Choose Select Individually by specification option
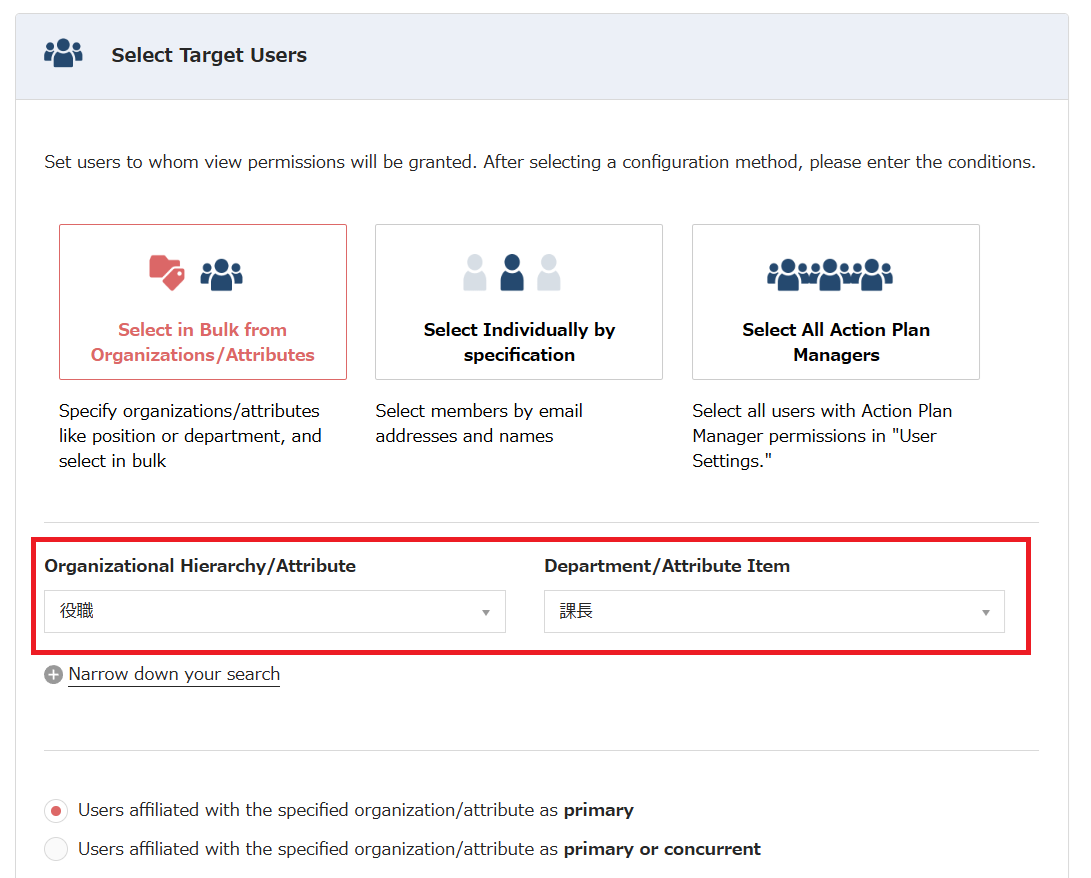 (518, 302)
